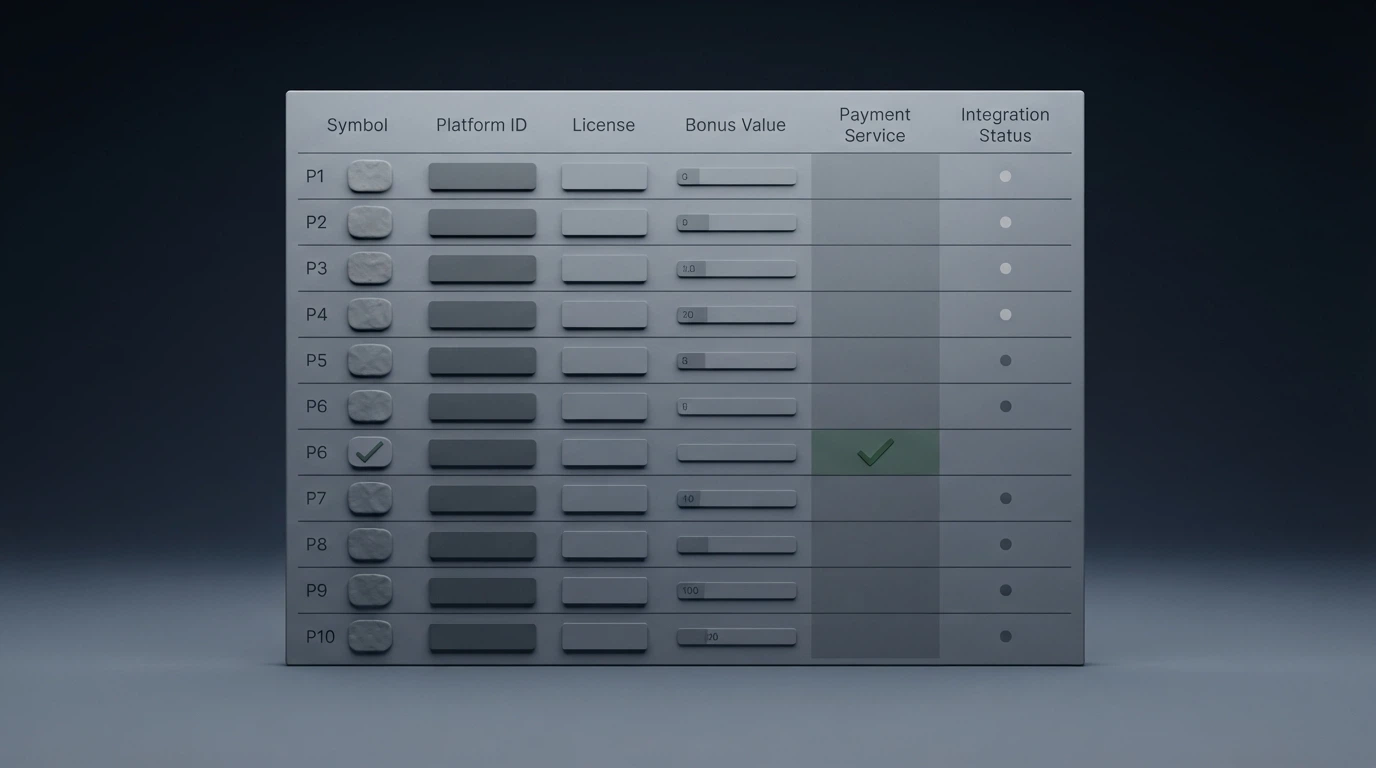Click the License field in row P8
The image size is (1376, 768).
tap(604, 545)
